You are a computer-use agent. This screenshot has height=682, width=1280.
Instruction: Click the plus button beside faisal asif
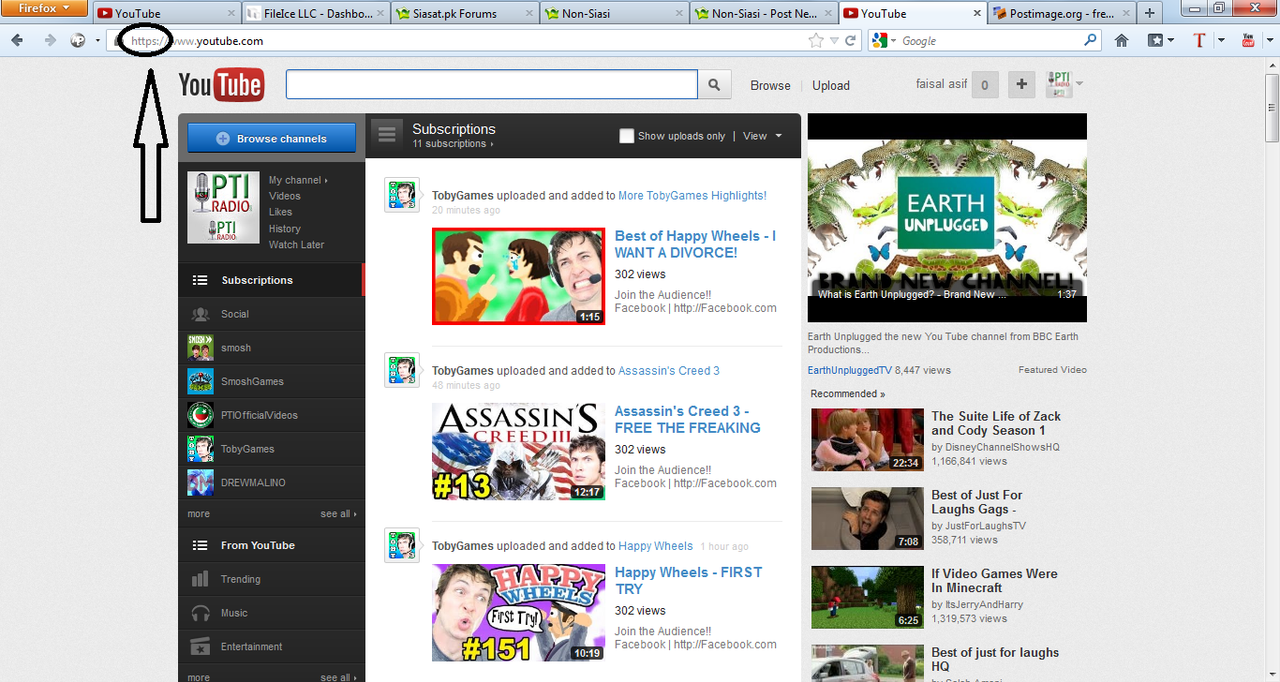(1021, 85)
